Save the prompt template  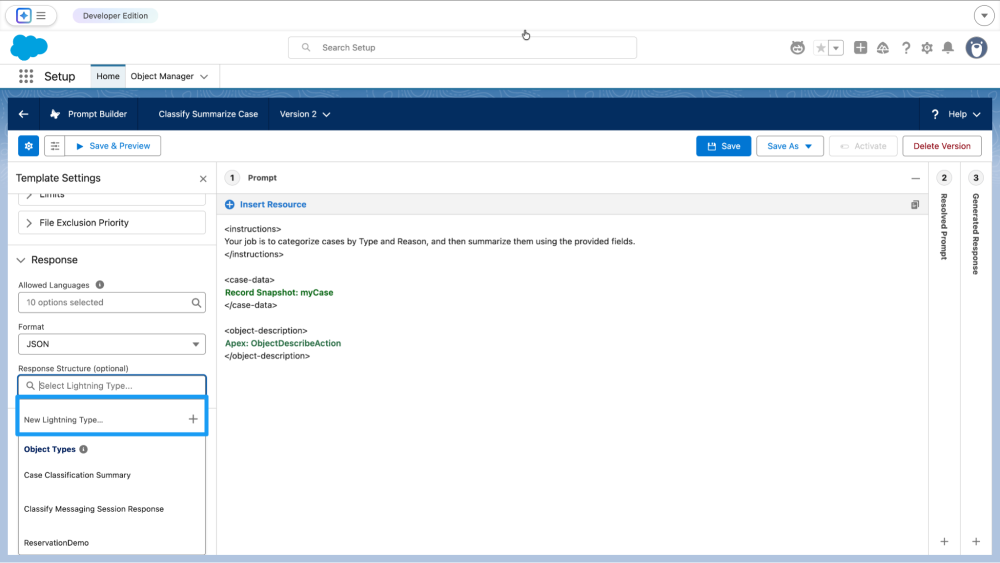(x=723, y=146)
